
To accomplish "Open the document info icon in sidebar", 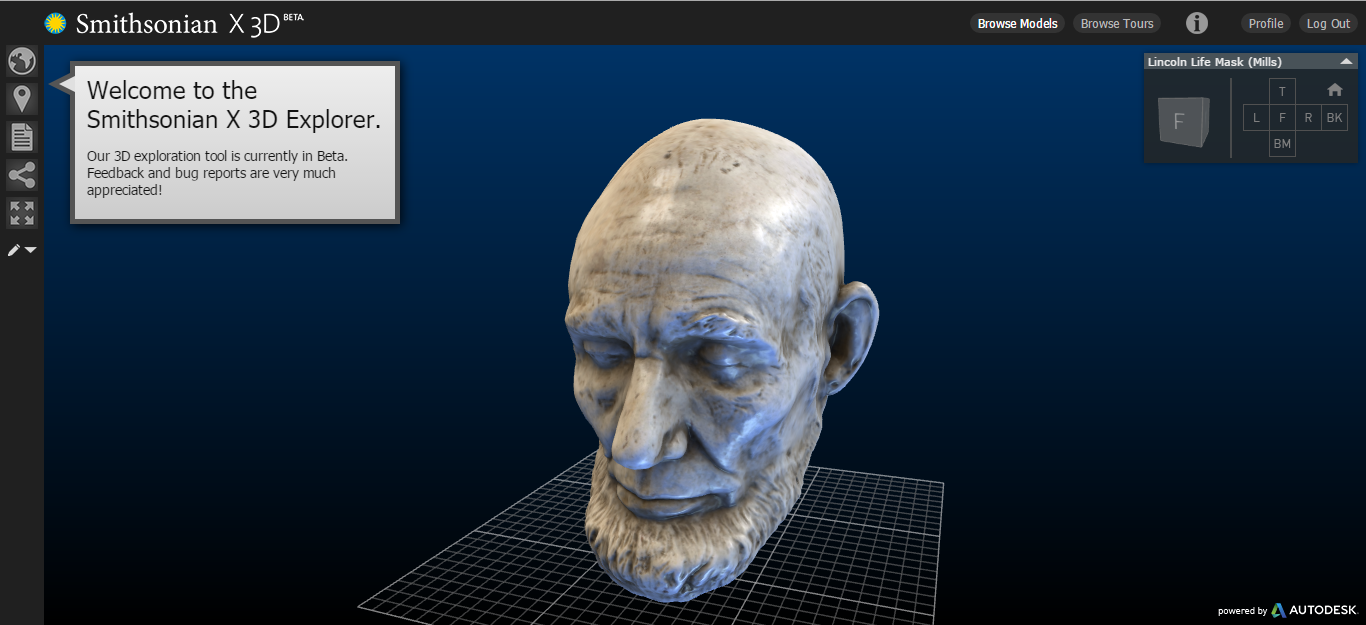I will coord(22,136).
